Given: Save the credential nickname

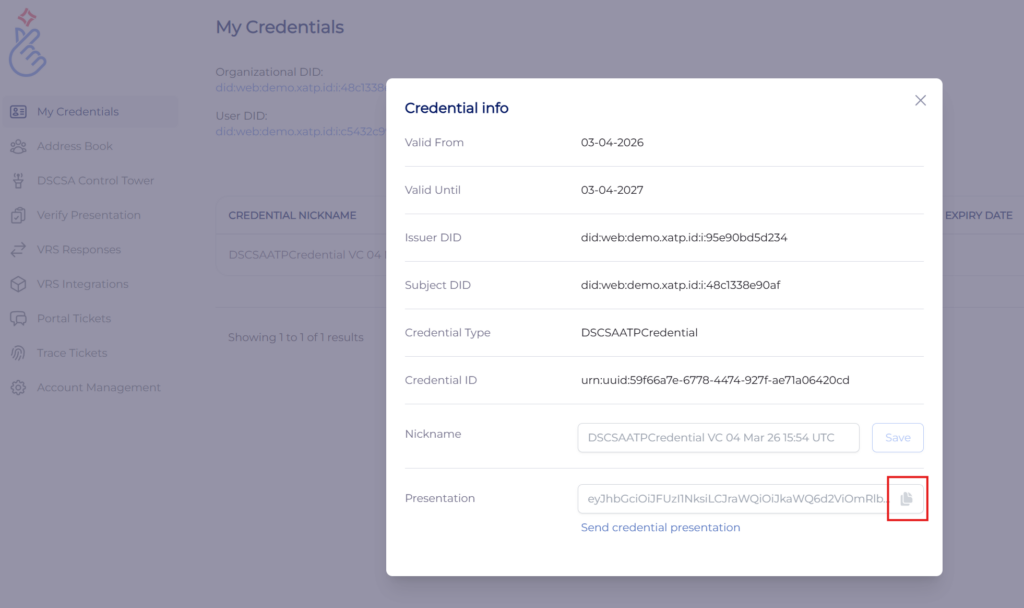Looking at the screenshot, I should coord(897,438).
